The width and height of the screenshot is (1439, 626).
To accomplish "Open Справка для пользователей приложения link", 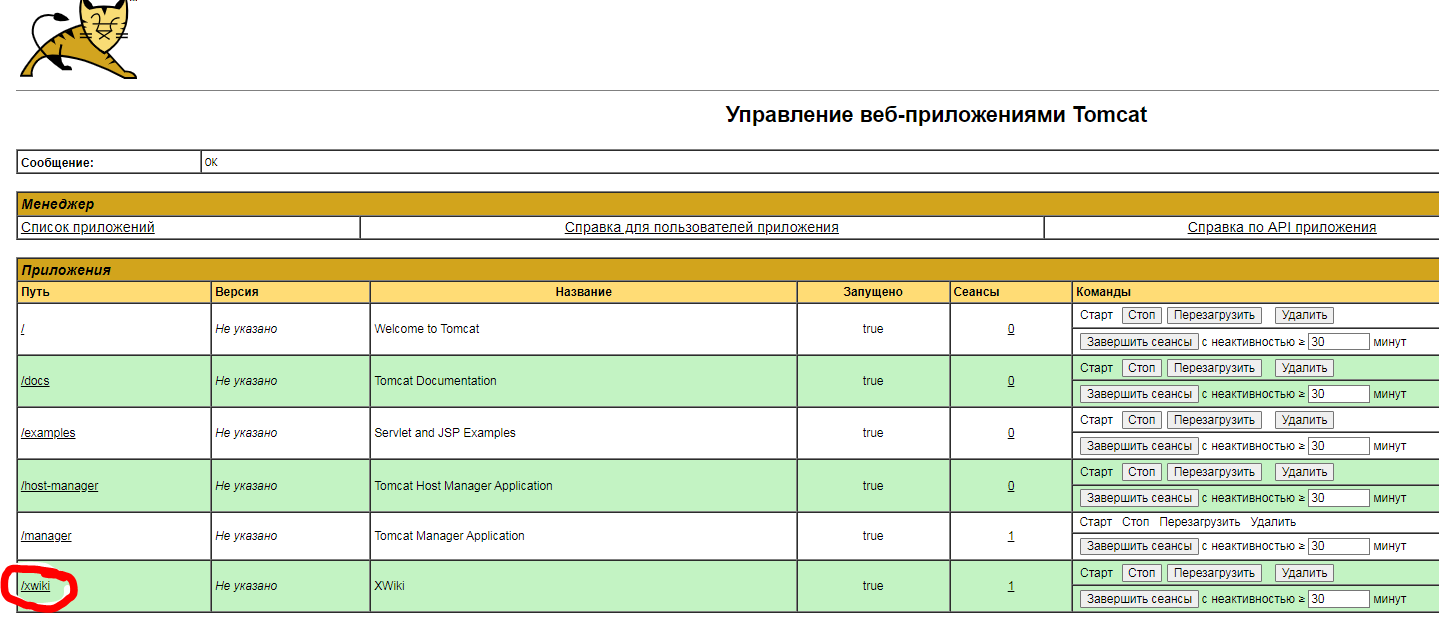I will tap(701, 227).
